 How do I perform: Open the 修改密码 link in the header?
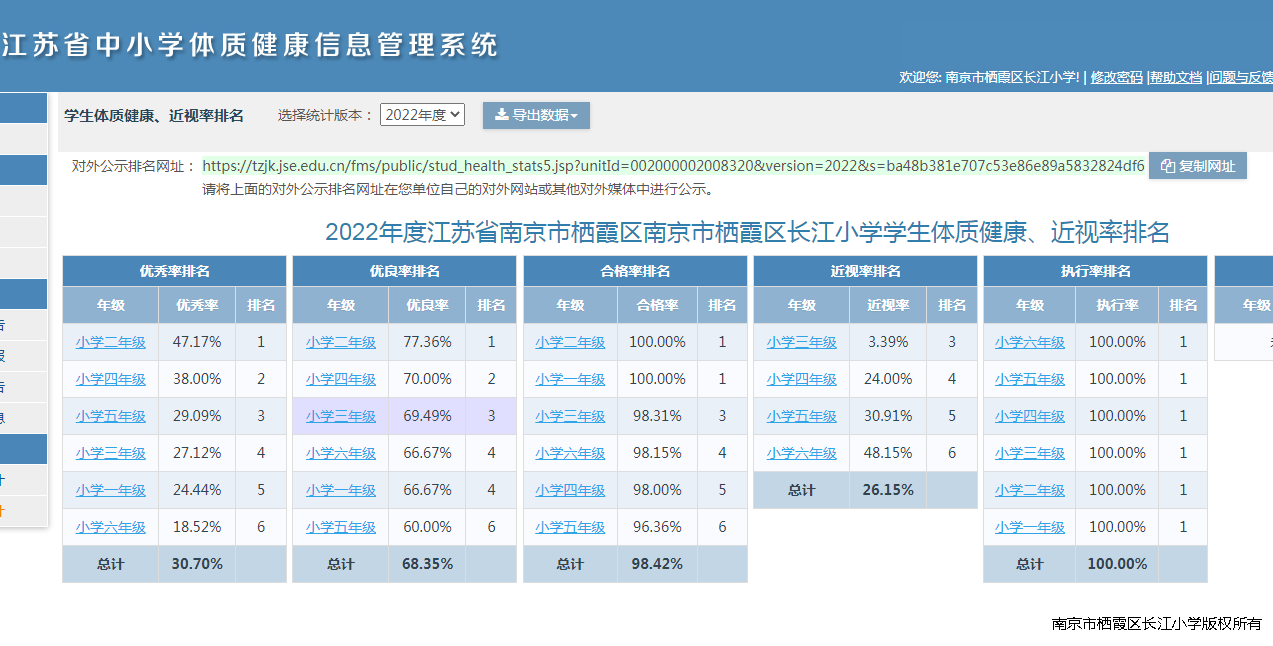1116,77
